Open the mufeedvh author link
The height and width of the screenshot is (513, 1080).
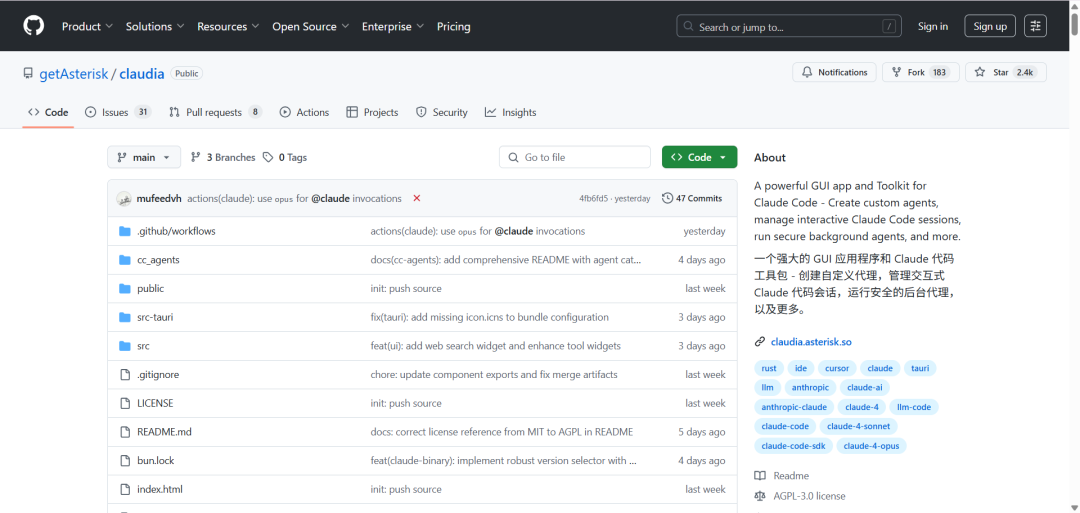(159, 198)
